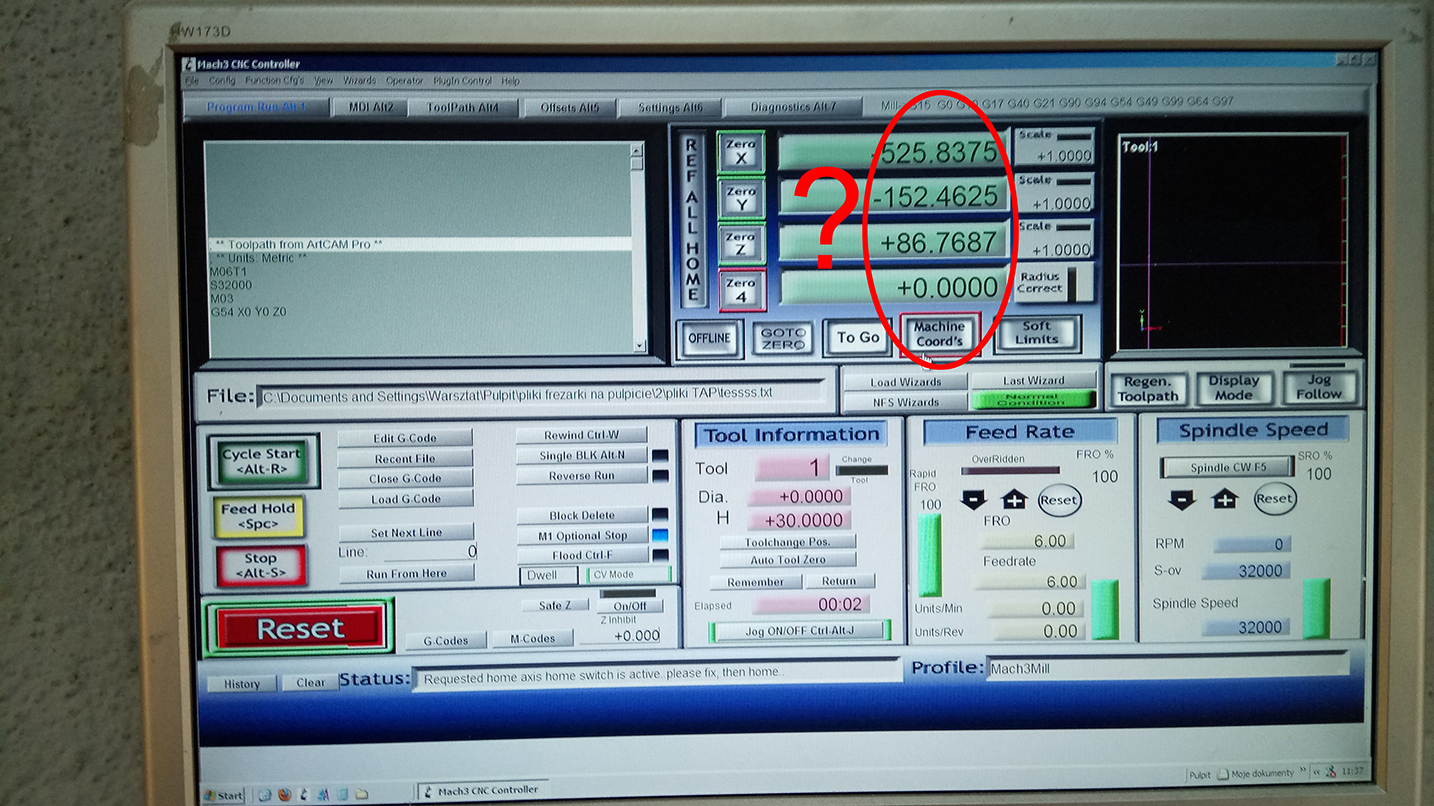The height and width of the screenshot is (806, 1434).
Task: Click the feed rate green bar
Action: coord(1105,609)
